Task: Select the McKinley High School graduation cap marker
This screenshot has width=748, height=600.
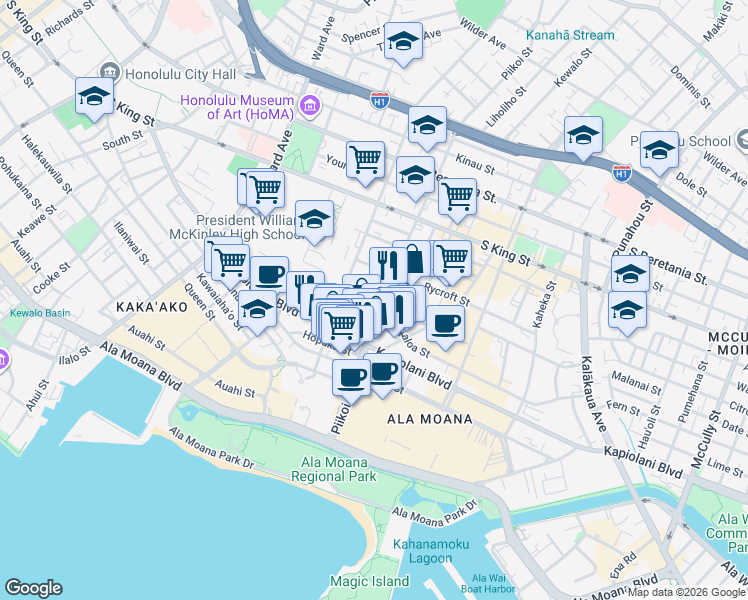Action: coord(314,220)
